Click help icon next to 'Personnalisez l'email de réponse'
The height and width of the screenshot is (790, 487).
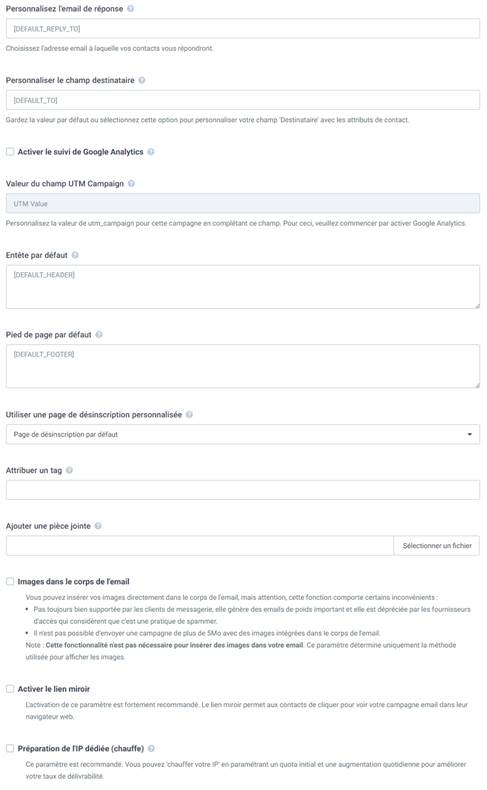(x=130, y=9)
